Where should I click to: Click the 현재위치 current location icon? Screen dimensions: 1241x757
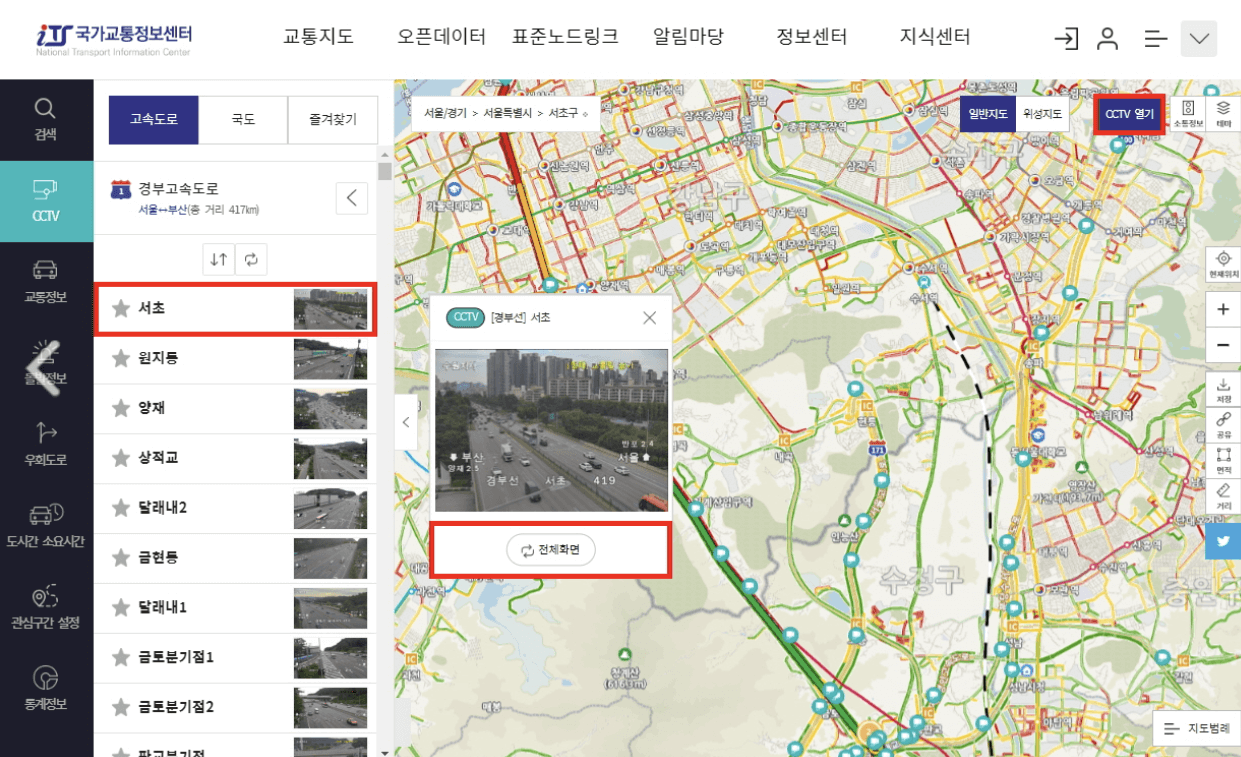1224,262
